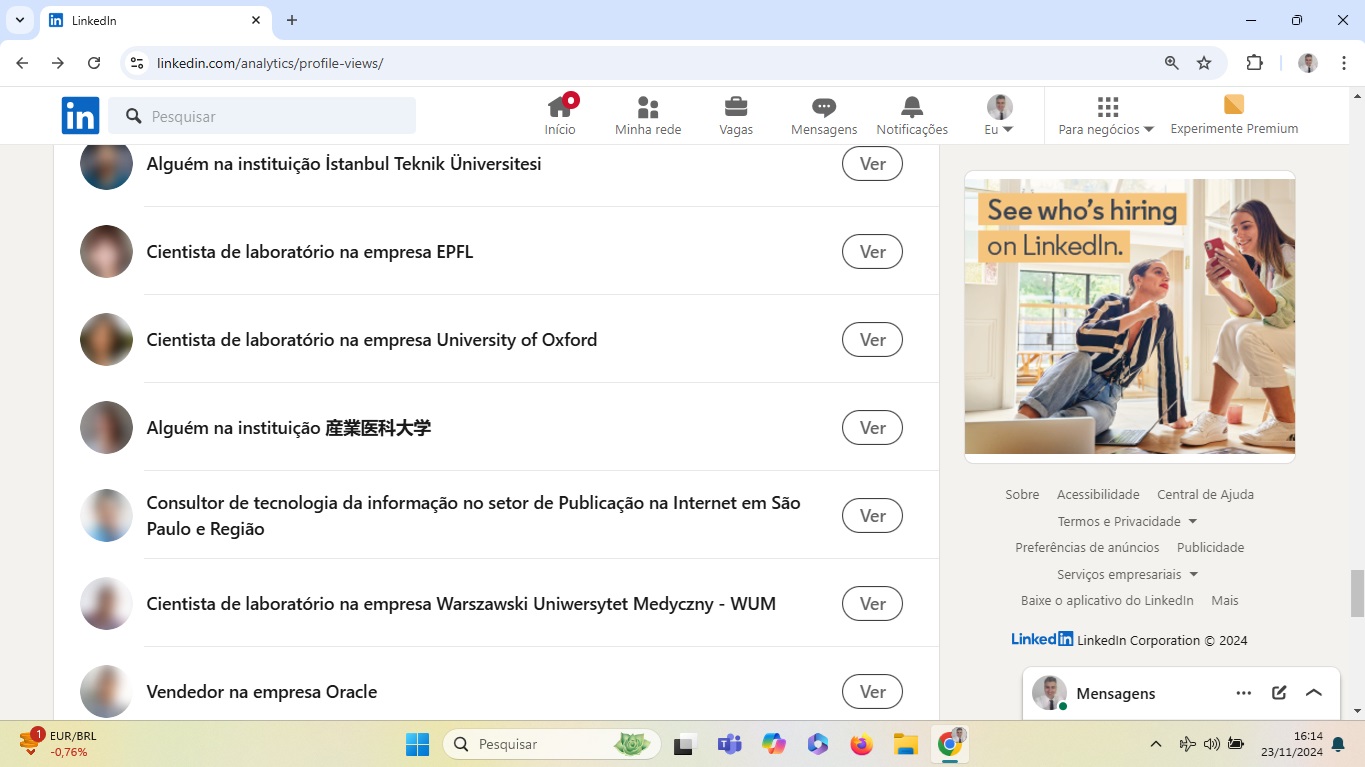This screenshot has width=1365, height=767.
Task: Open the Acessibilidade footer link
Action: click(x=1098, y=494)
